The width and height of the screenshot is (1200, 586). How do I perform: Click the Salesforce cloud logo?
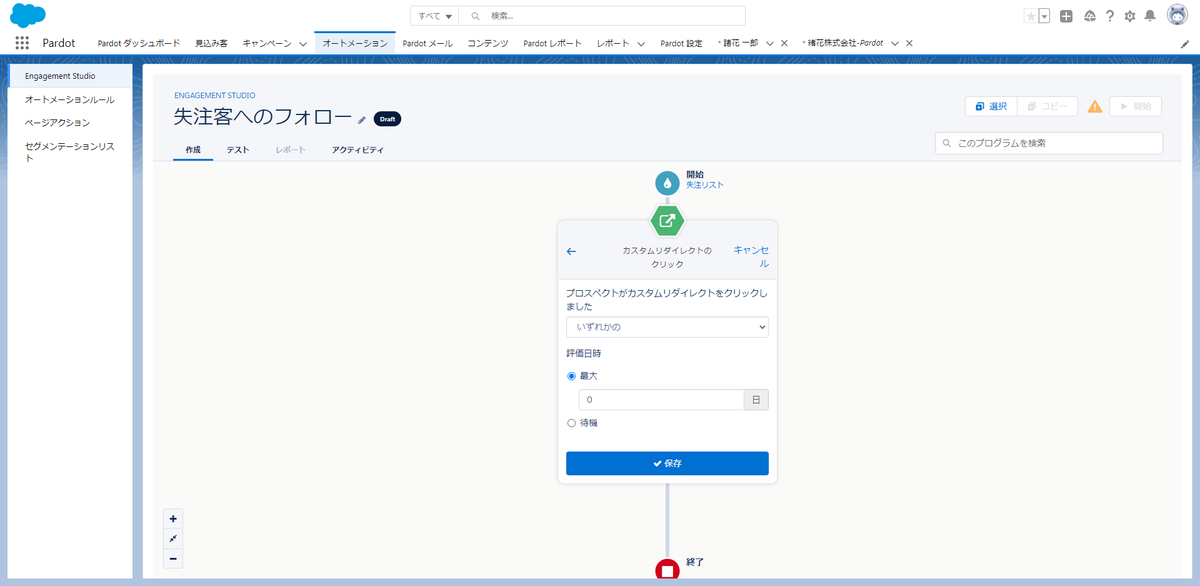pyautogui.click(x=30, y=16)
